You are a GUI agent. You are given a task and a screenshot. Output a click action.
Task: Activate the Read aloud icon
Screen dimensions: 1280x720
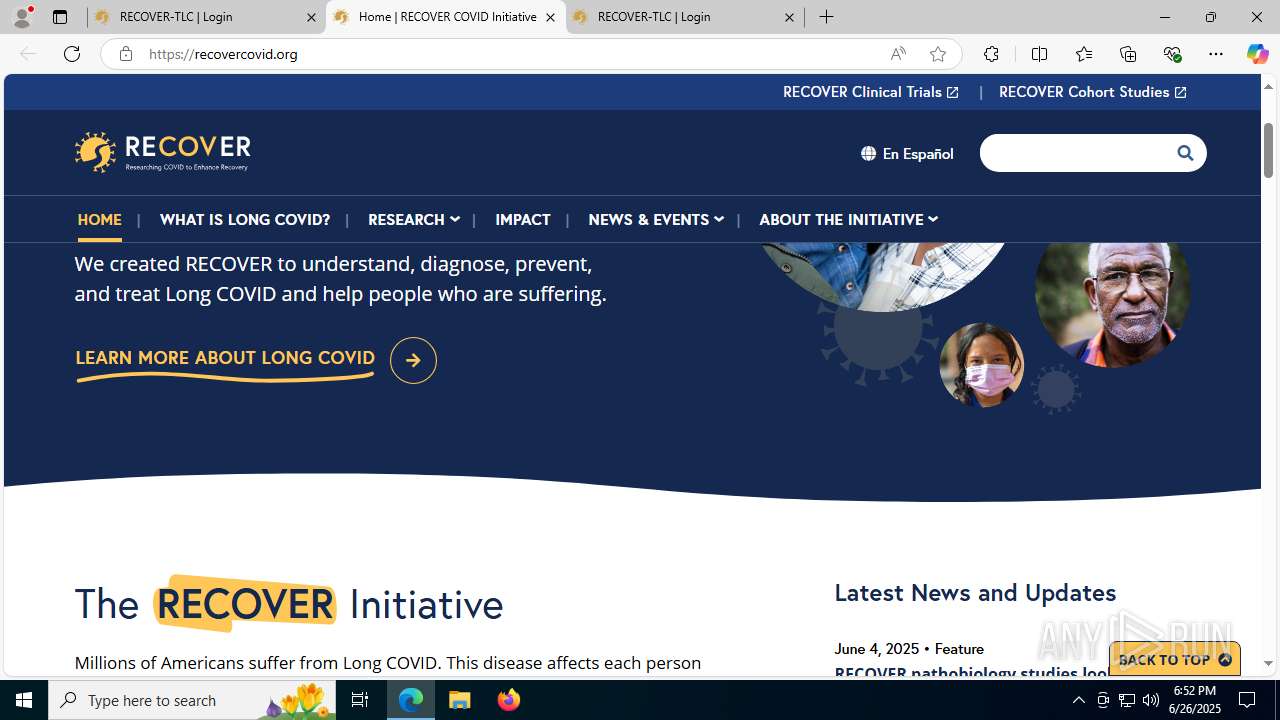coord(898,54)
